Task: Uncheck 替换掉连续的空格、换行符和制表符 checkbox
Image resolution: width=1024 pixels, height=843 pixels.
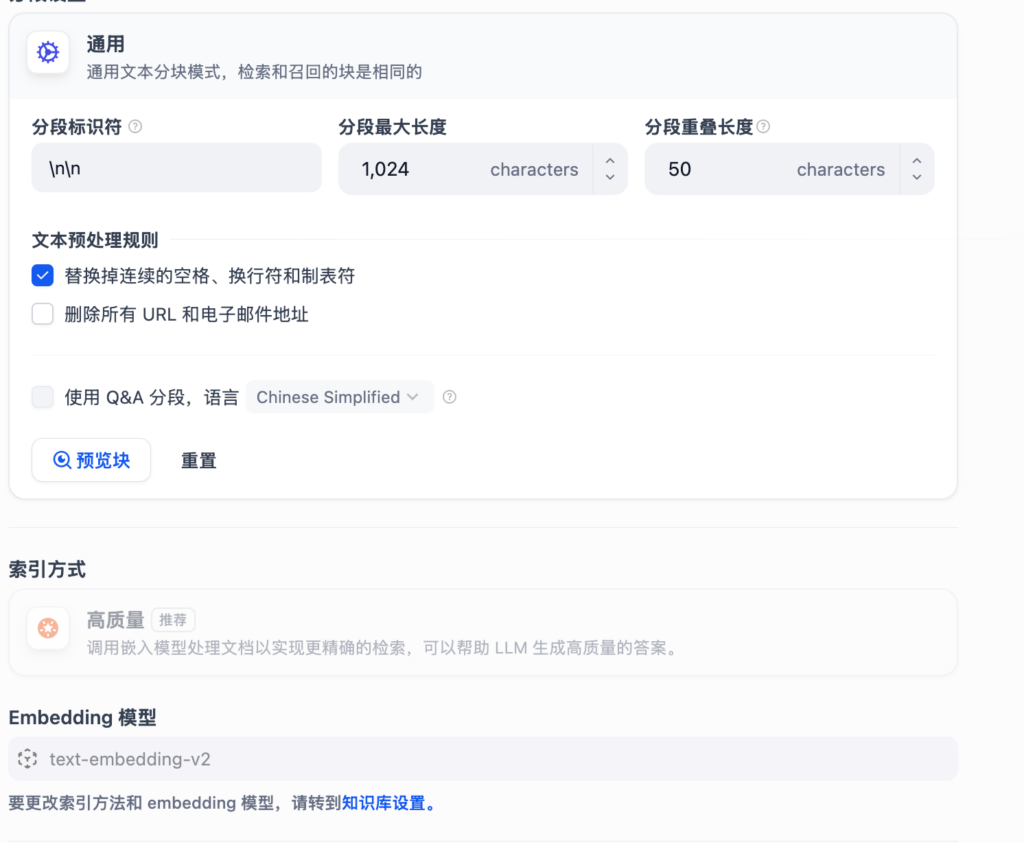Action: (x=42, y=276)
